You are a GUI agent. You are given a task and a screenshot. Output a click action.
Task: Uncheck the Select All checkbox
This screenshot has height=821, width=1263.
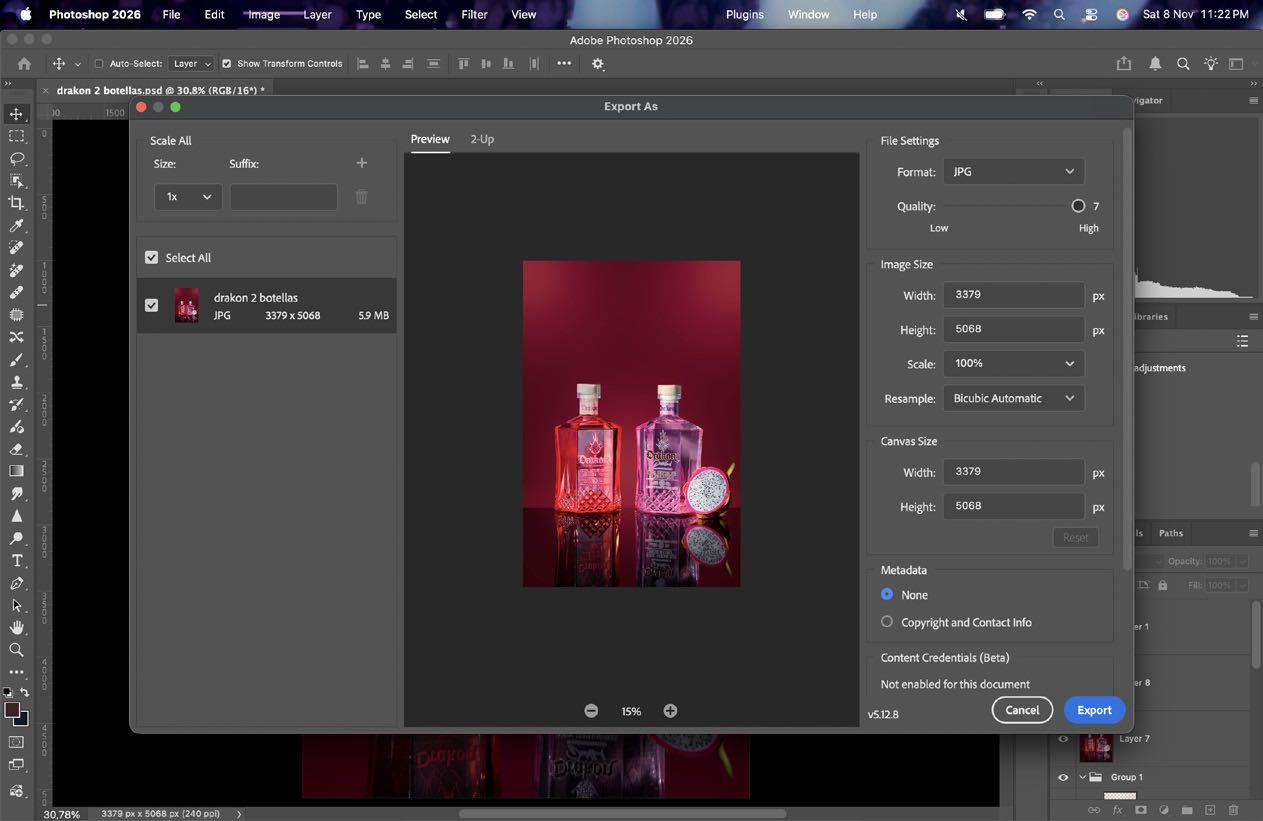point(151,257)
